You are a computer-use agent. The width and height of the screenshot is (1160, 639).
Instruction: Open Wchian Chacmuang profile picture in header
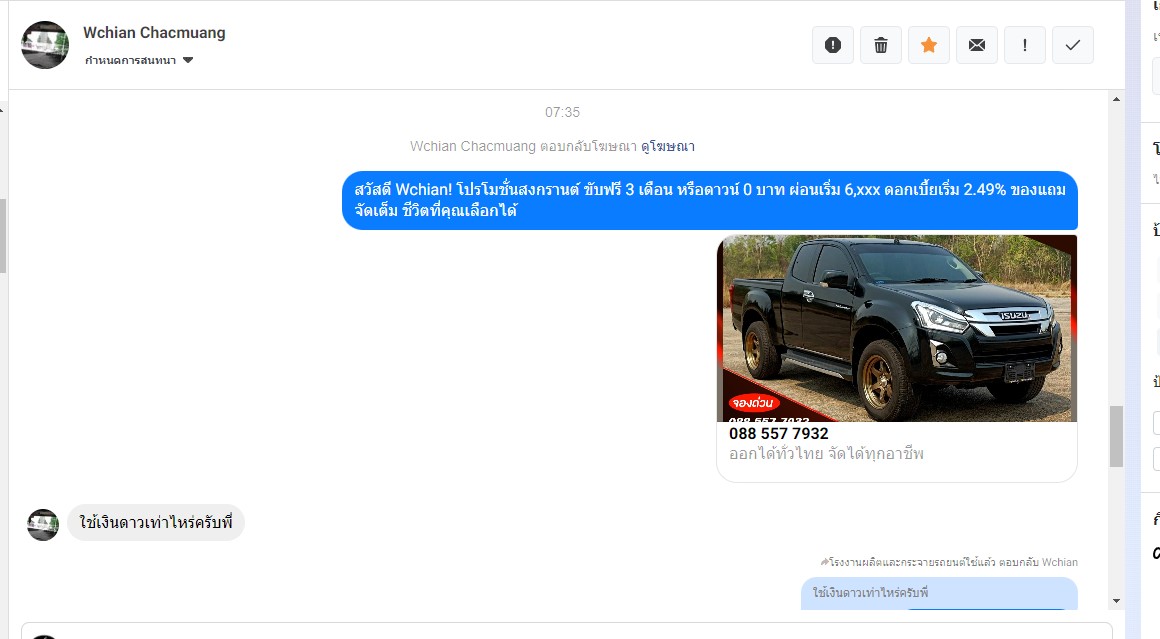tap(45, 45)
